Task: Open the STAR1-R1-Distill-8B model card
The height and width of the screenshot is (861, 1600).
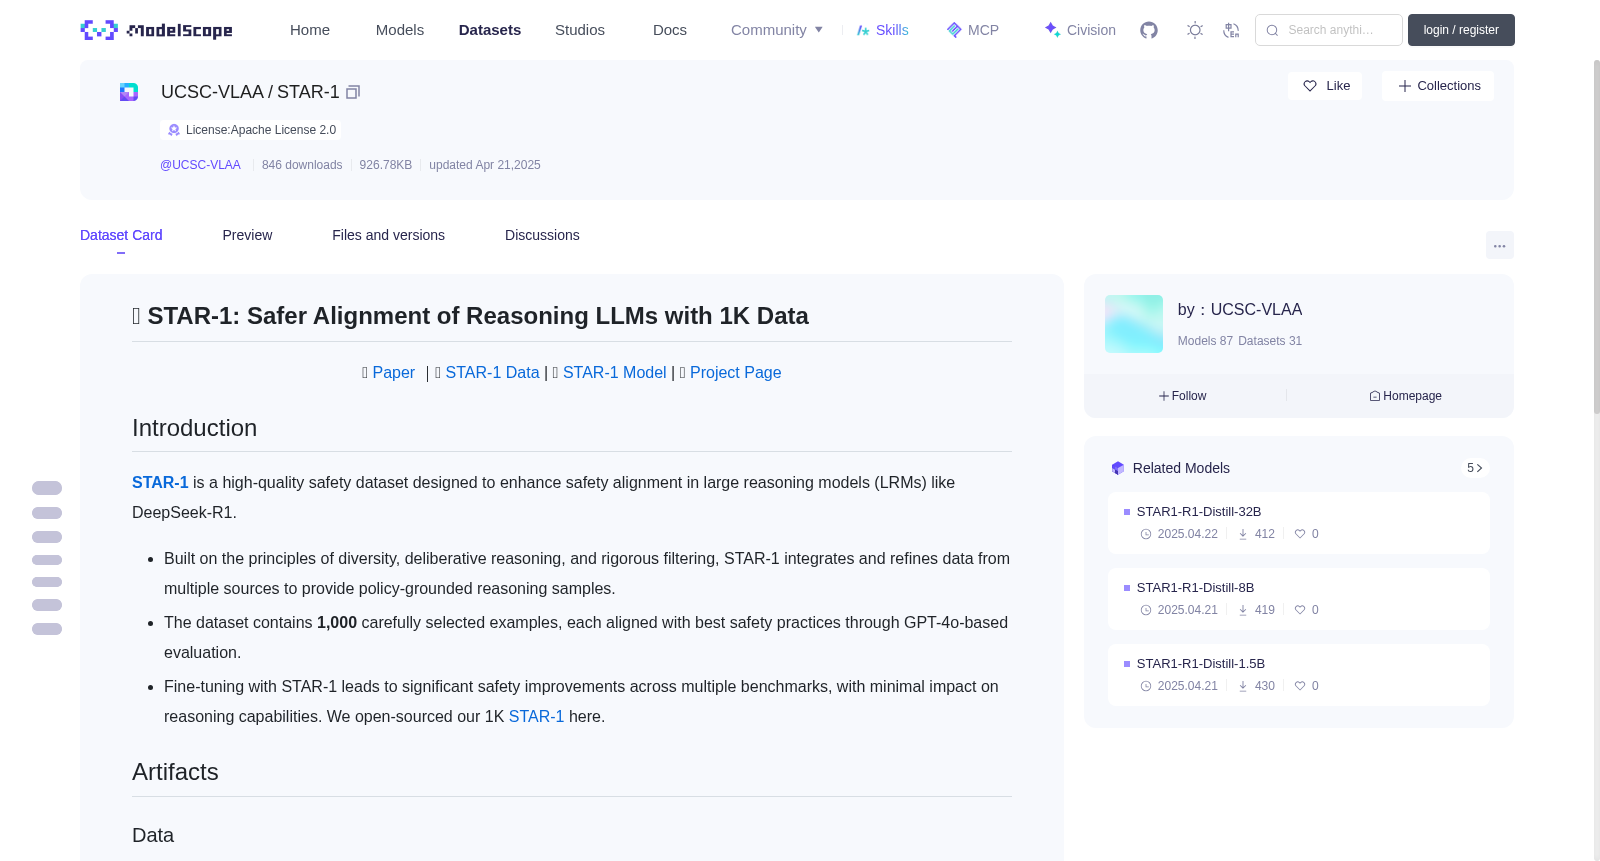Action: [x=1298, y=599]
